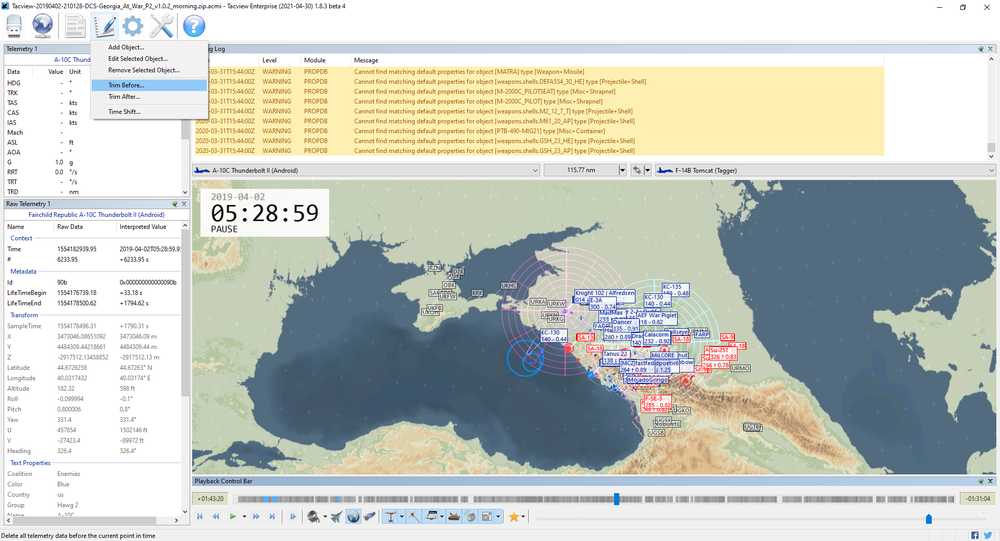
Task: Click the aircraft icon in playback bar
Action: coord(335,517)
